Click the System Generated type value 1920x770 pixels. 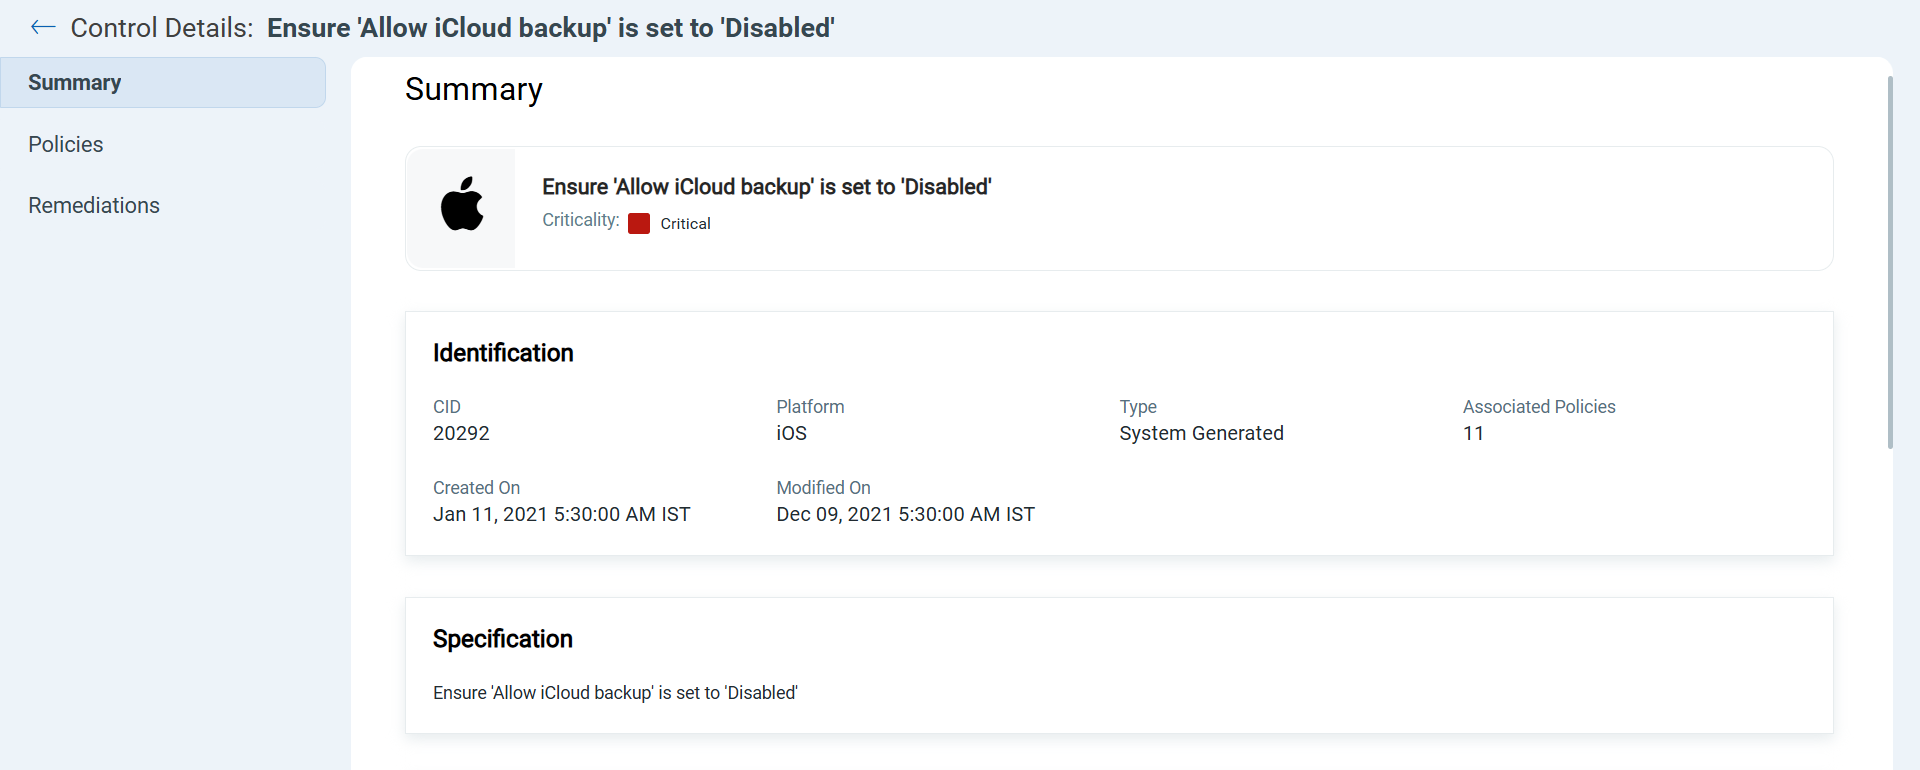click(x=1201, y=433)
